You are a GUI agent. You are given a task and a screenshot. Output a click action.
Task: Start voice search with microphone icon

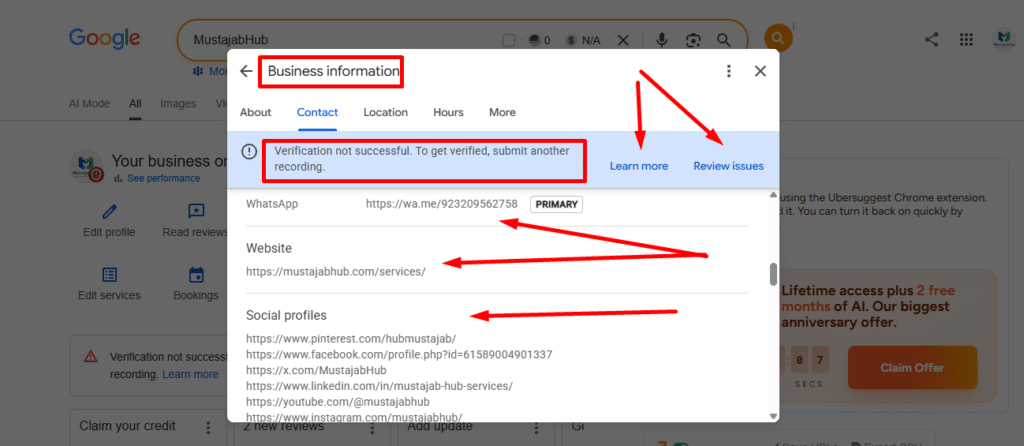[662, 40]
